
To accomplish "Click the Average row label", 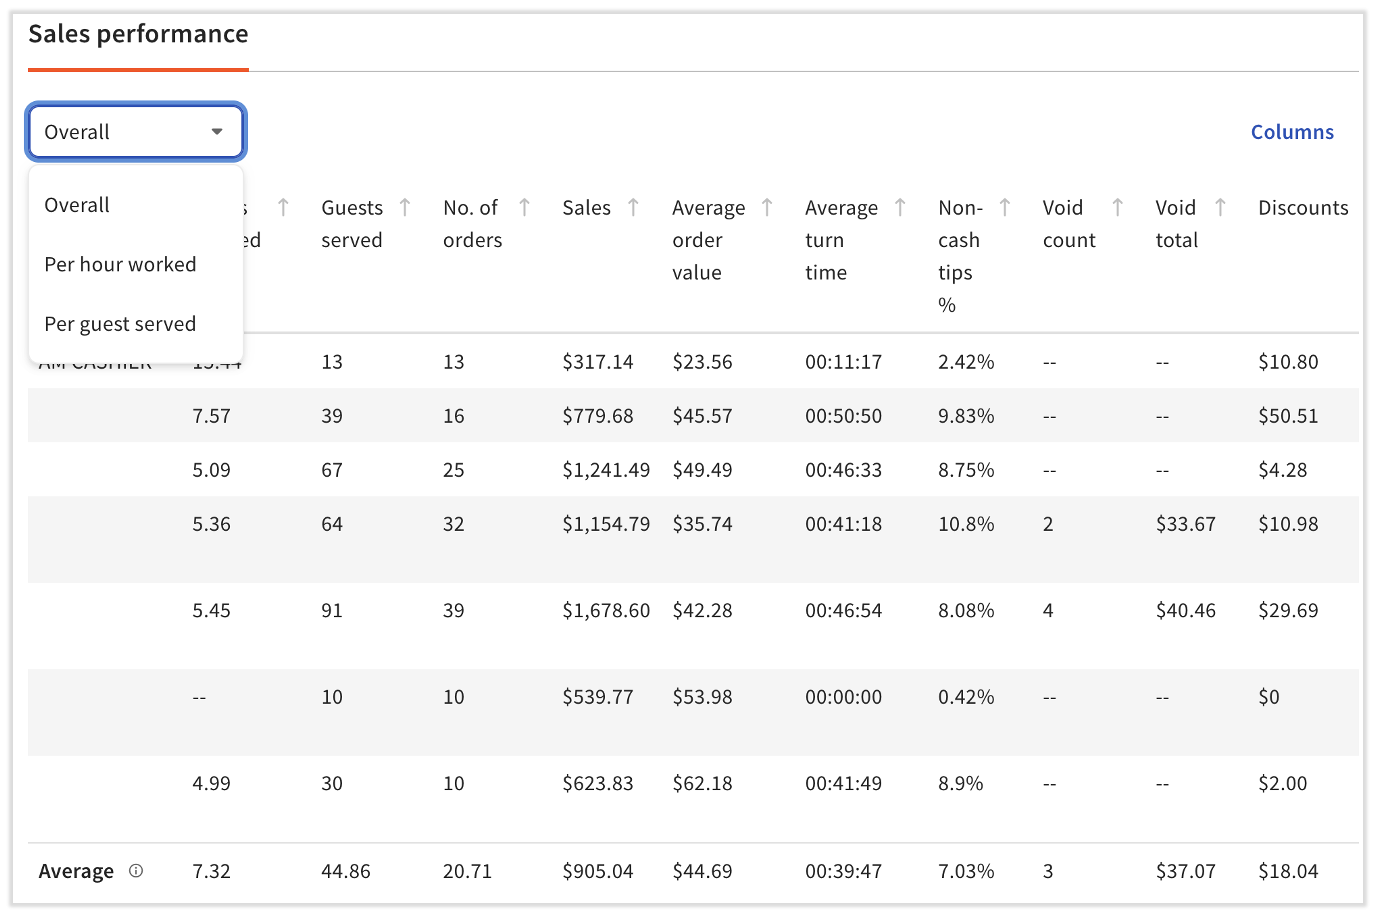I will [76, 871].
